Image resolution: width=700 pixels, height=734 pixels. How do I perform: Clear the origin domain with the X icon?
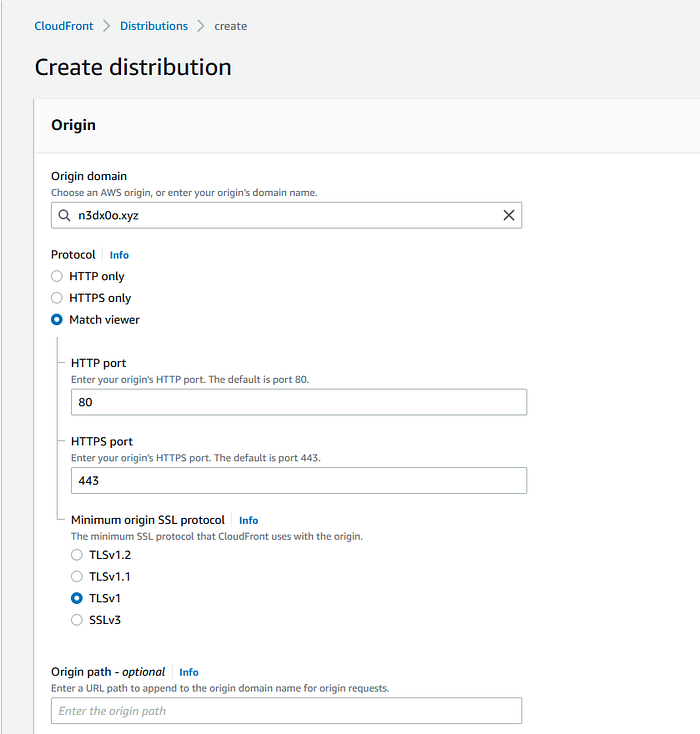point(508,215)
